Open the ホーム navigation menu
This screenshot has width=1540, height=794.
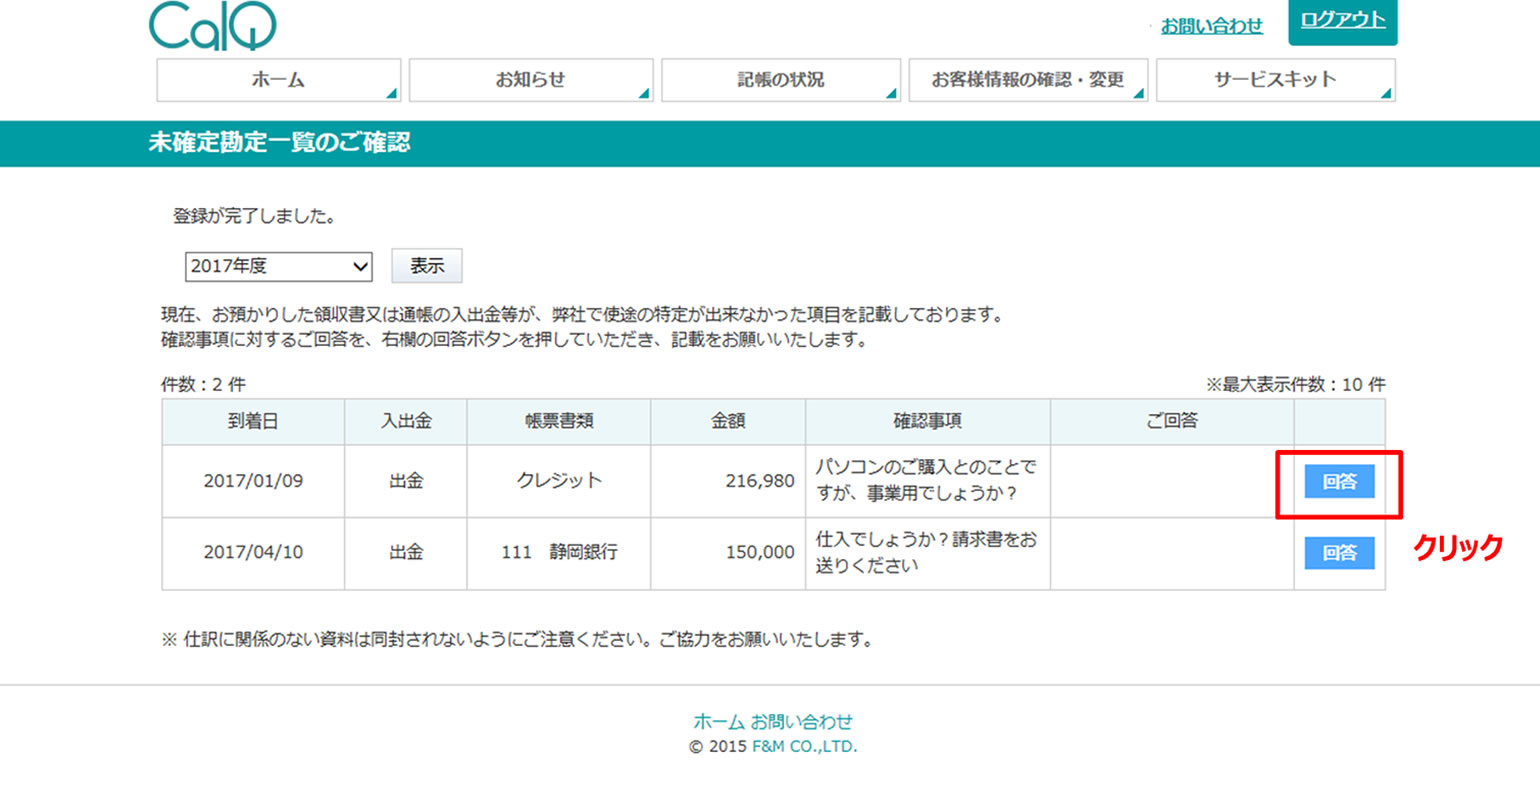[x=278, y=80]
